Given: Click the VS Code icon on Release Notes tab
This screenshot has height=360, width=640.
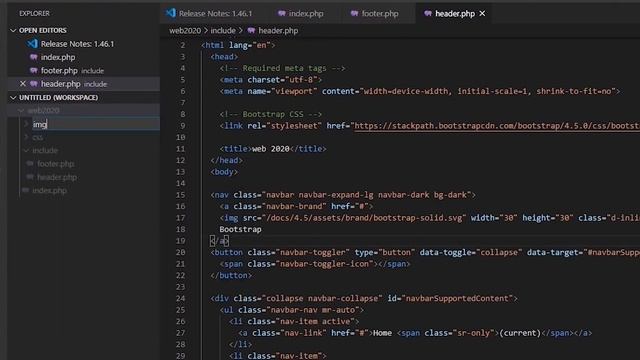Looking at the screenshot, I should [x=171, y=13].
